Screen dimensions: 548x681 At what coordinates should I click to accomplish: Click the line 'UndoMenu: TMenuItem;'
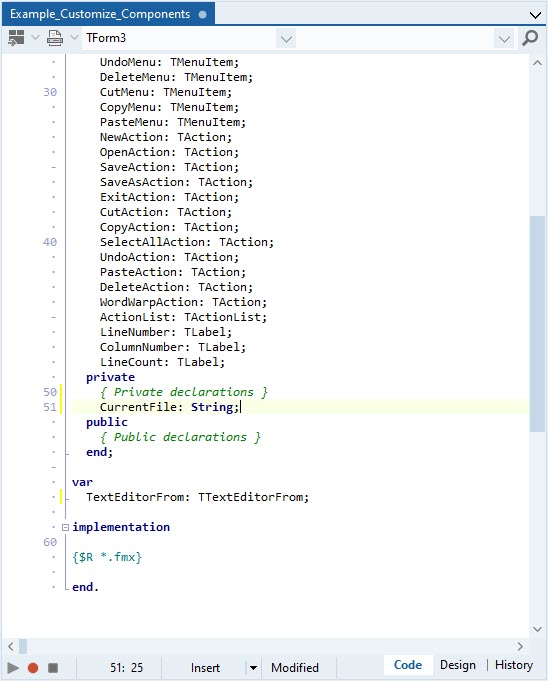click(169, 62)
